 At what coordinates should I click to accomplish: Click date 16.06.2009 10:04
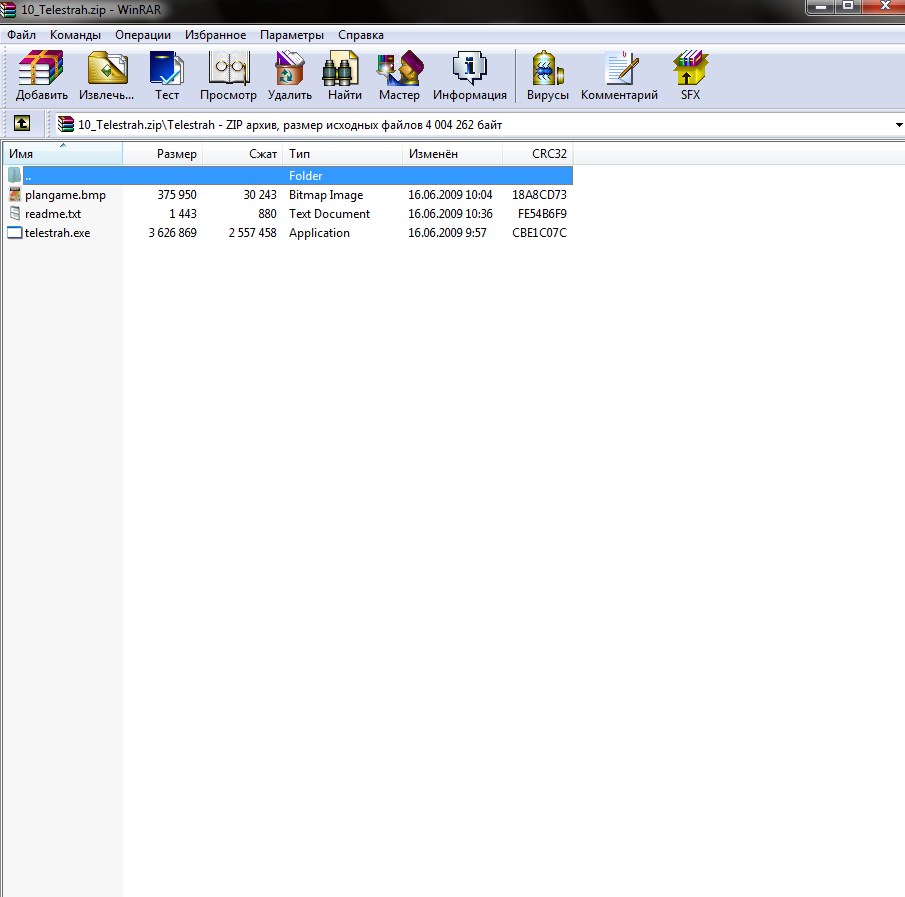450,195
